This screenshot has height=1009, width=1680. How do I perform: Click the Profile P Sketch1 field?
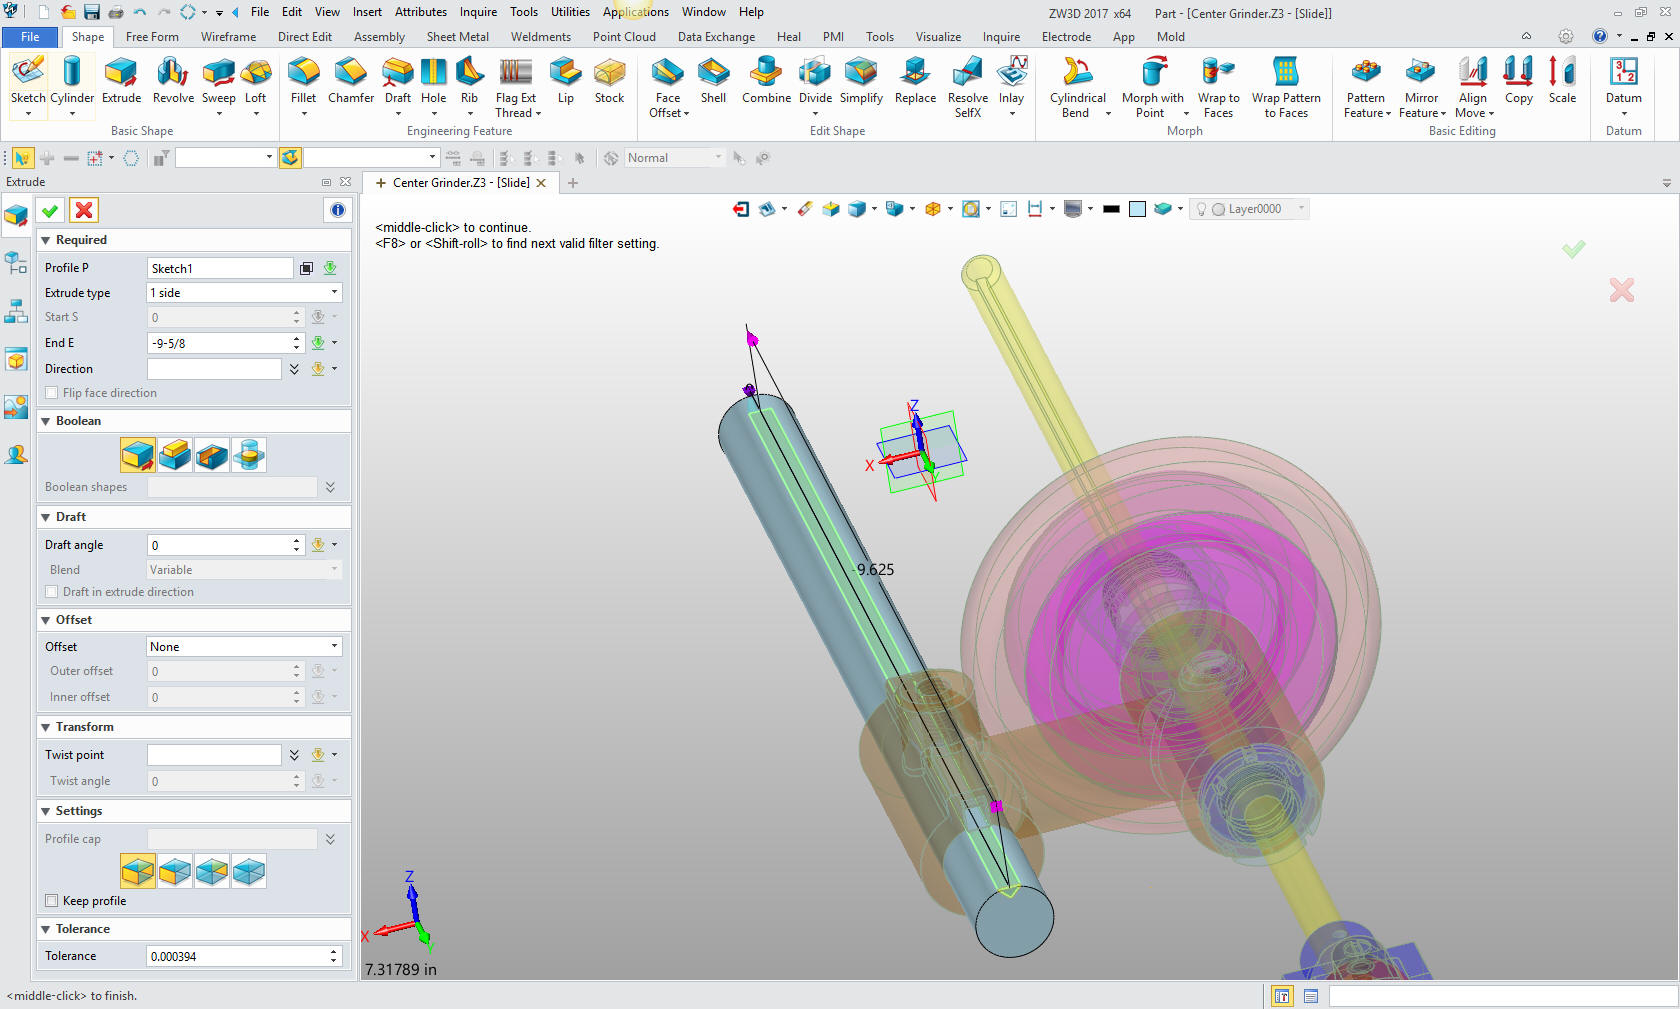pos(220,268)
